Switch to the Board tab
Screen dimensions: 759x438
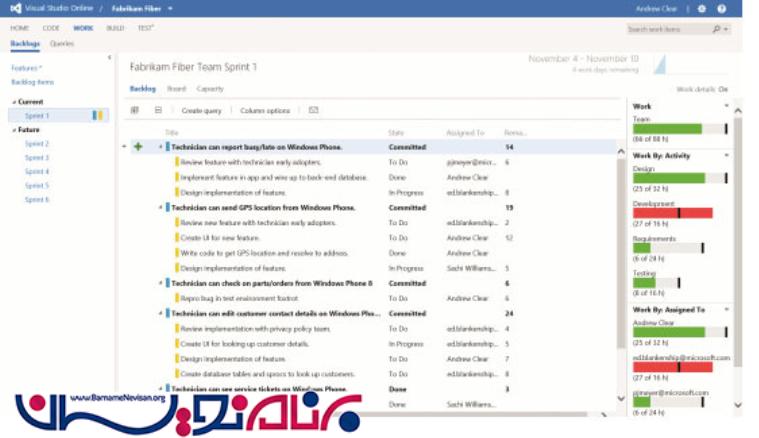click(176, 89)
